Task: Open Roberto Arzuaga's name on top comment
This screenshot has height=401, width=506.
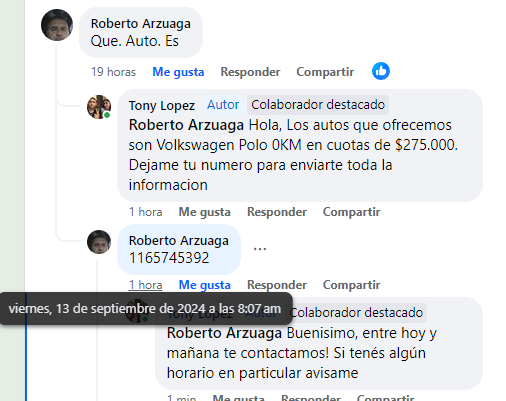Action: pyautogui.click(x=141, y=24)
